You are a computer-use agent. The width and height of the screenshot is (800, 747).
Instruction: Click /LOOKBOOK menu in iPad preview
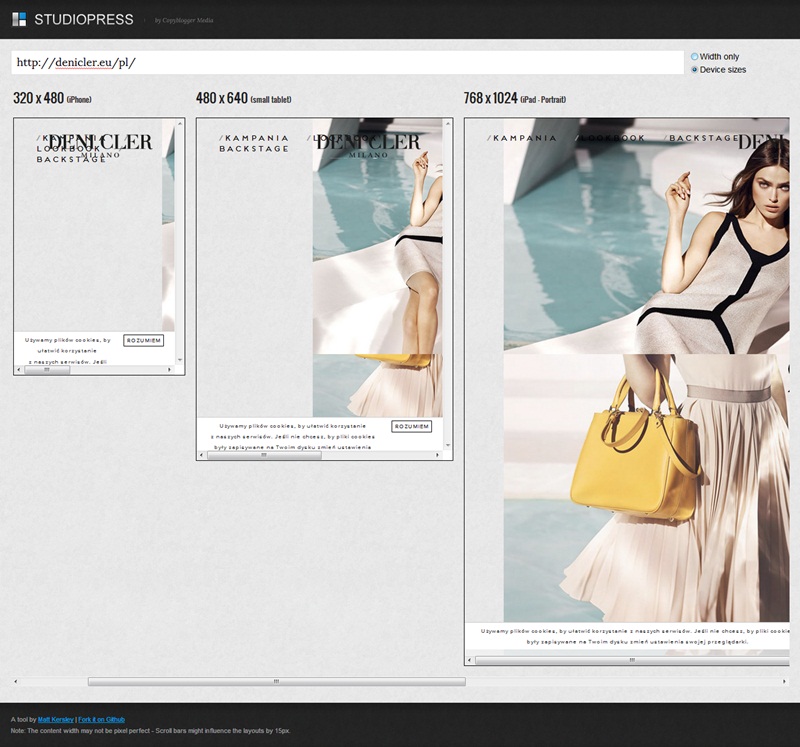point(610,138)
